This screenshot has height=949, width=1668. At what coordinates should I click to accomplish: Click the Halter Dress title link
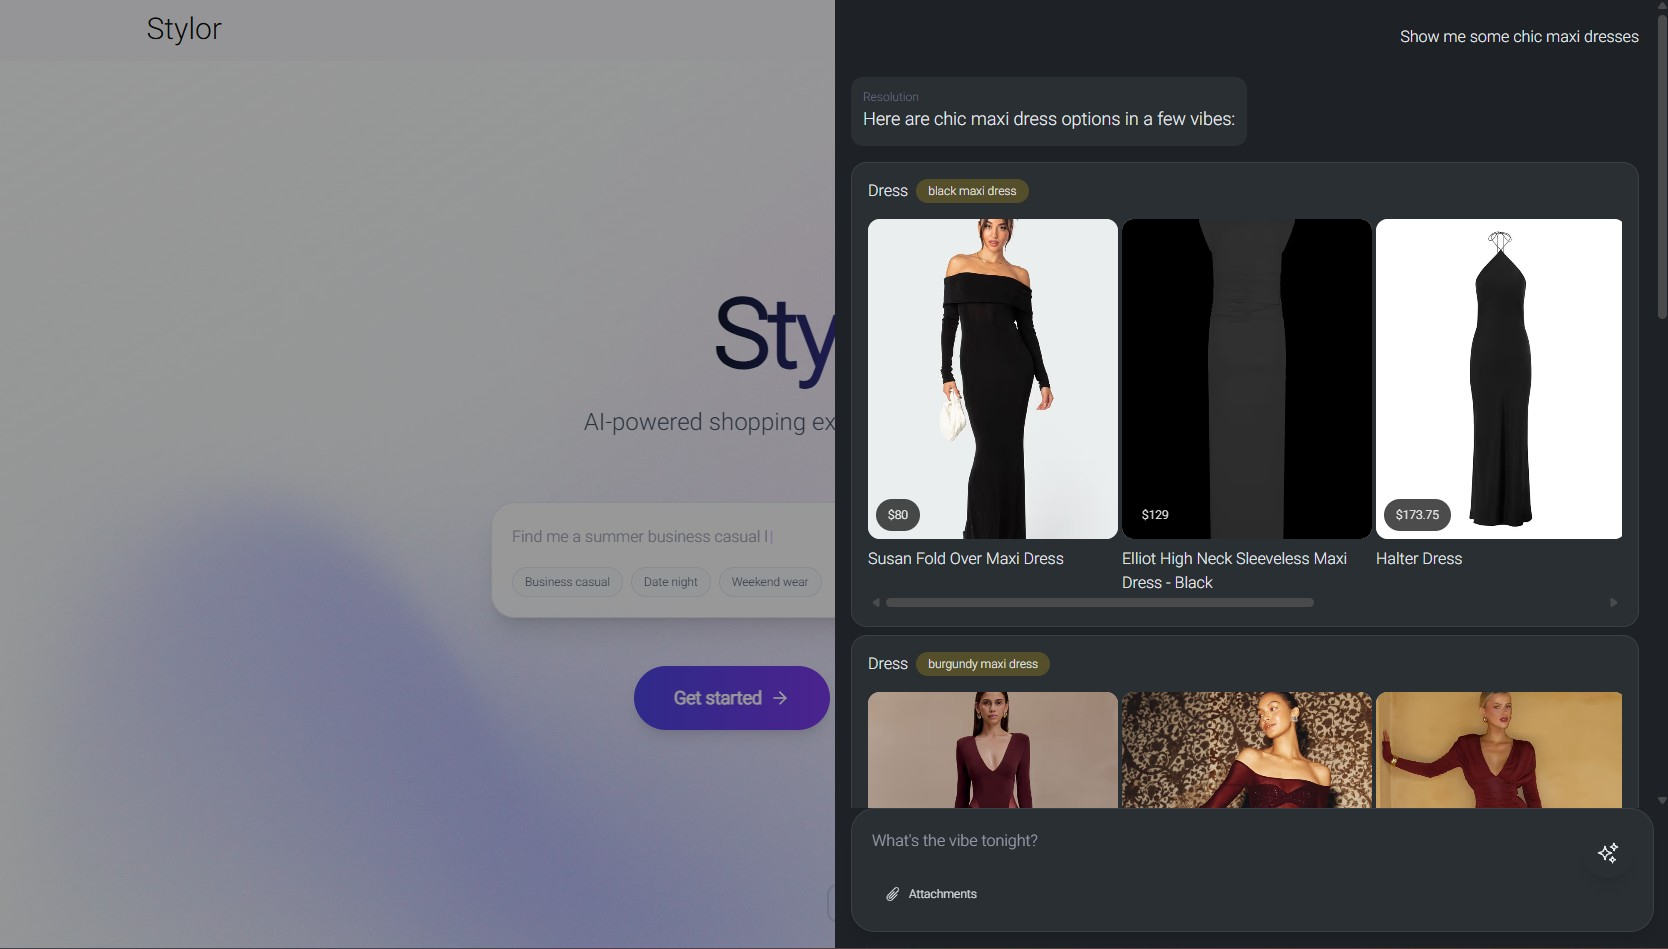[1418, 559]
